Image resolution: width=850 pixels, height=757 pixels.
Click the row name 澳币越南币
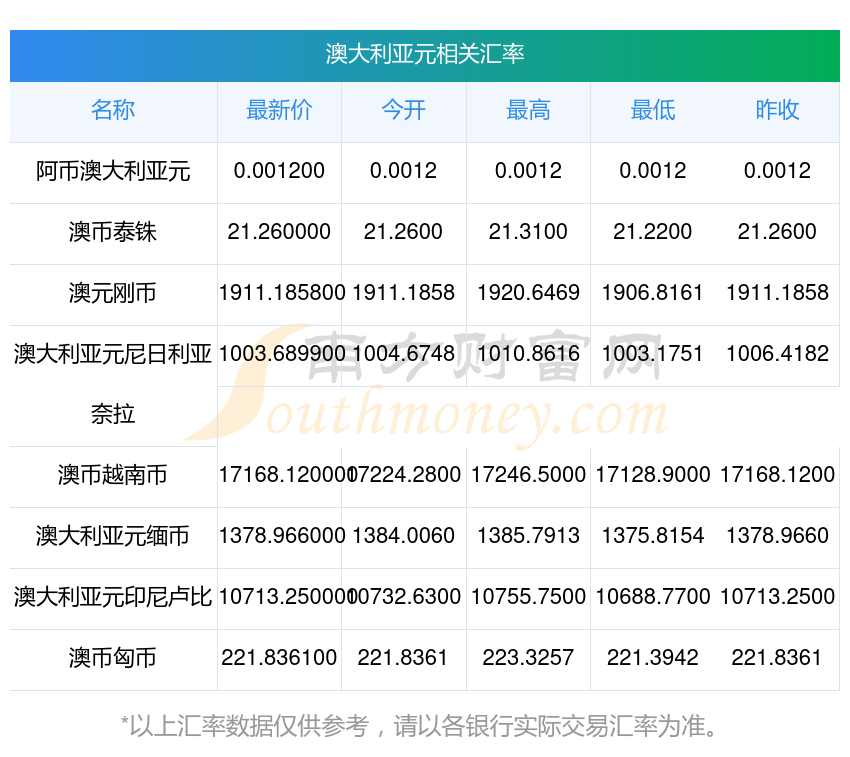point(113,476)
